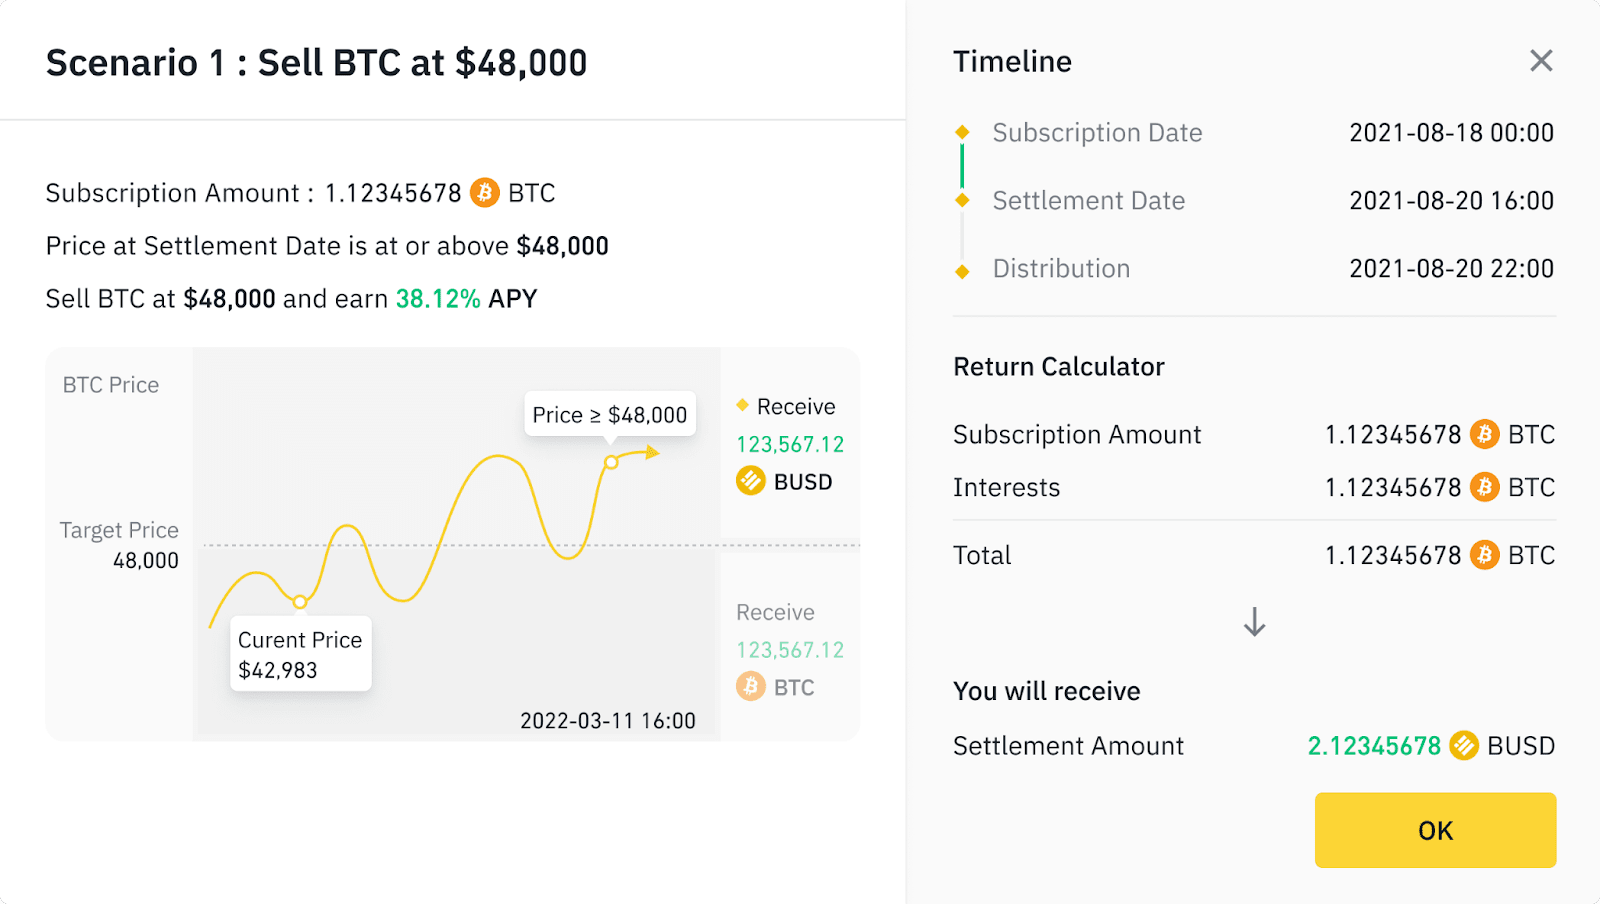Viewport: 1600px width, 904px height.
Task: Click the Target Price 48,000 label
Action: [120, 544]
